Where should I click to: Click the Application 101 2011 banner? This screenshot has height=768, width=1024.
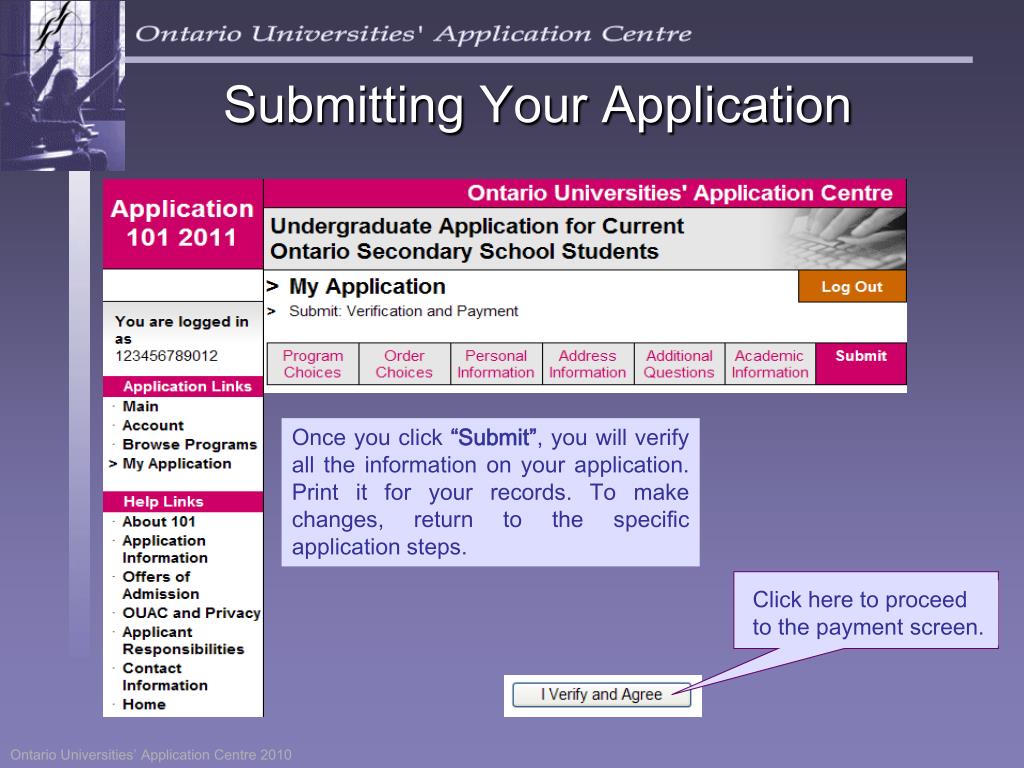182,223
